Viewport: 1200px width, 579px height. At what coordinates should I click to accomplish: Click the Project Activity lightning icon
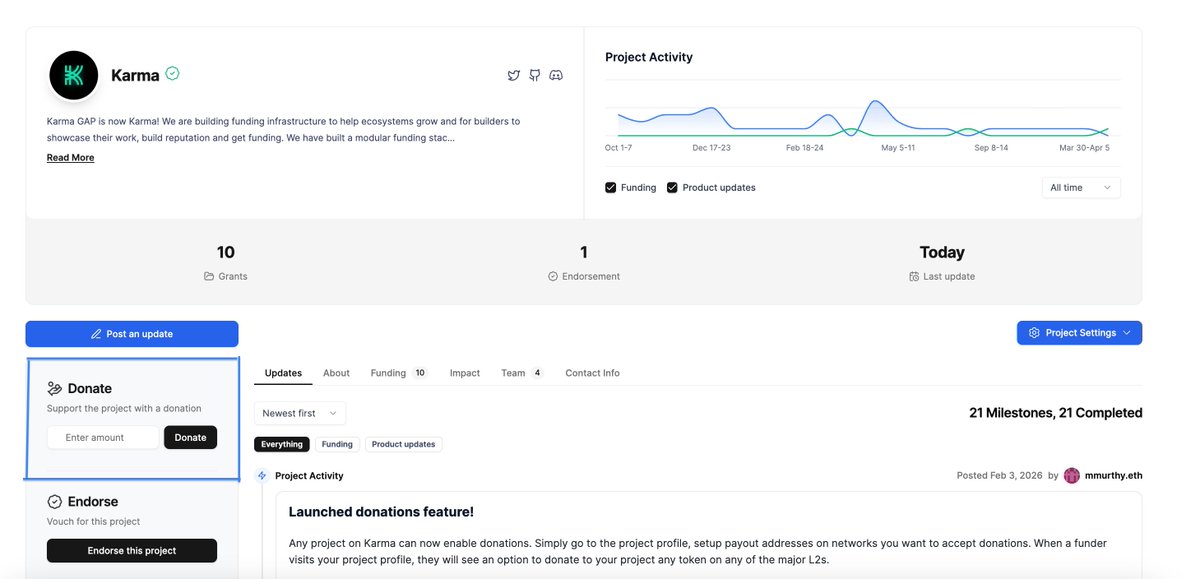[x=262, y=476]
